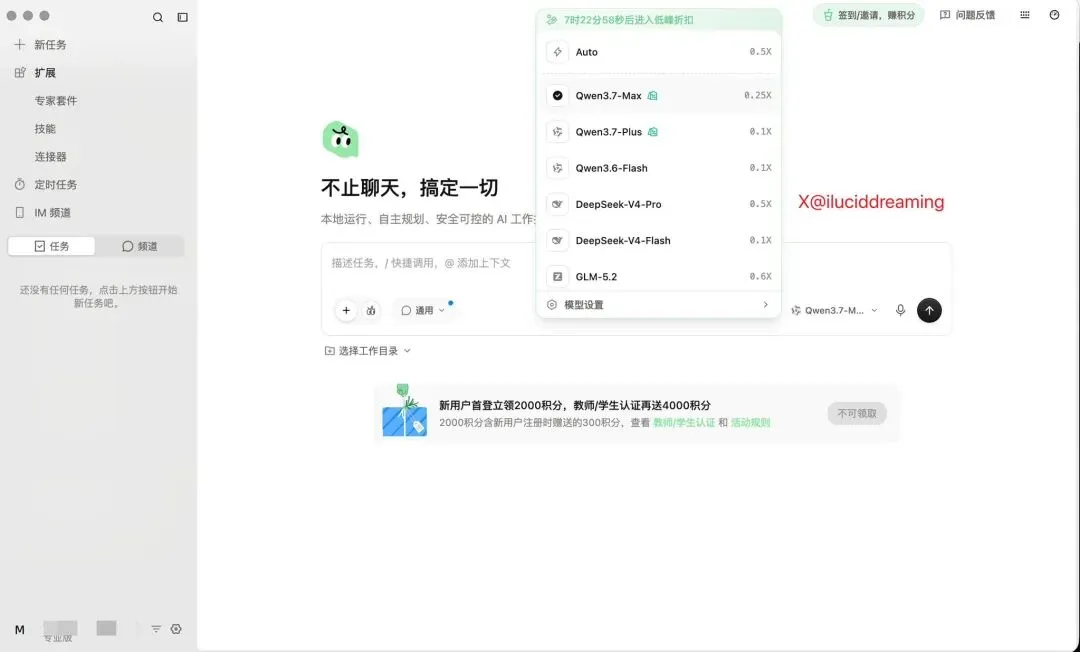
Task: Open IM 频道 in the sidebar
Action: click(52, 213)
